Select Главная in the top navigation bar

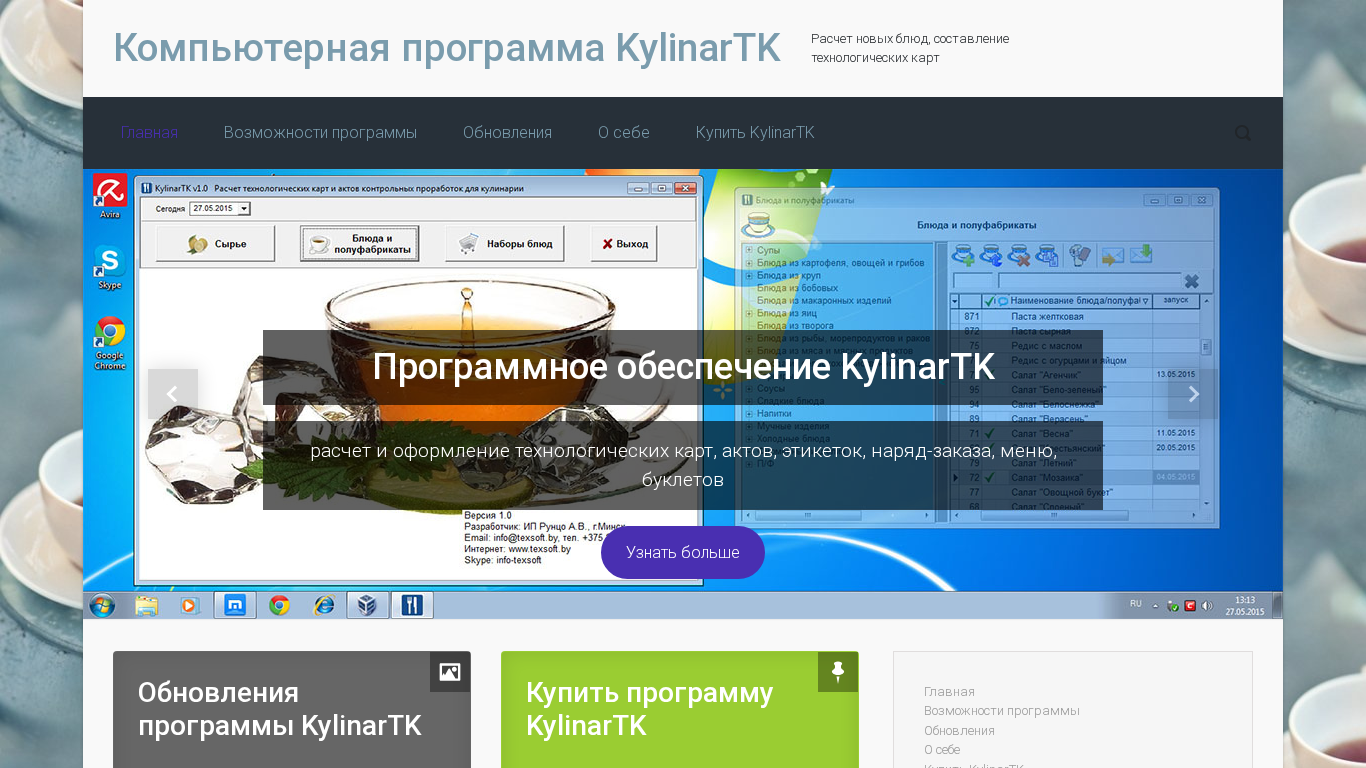(149, 133)
